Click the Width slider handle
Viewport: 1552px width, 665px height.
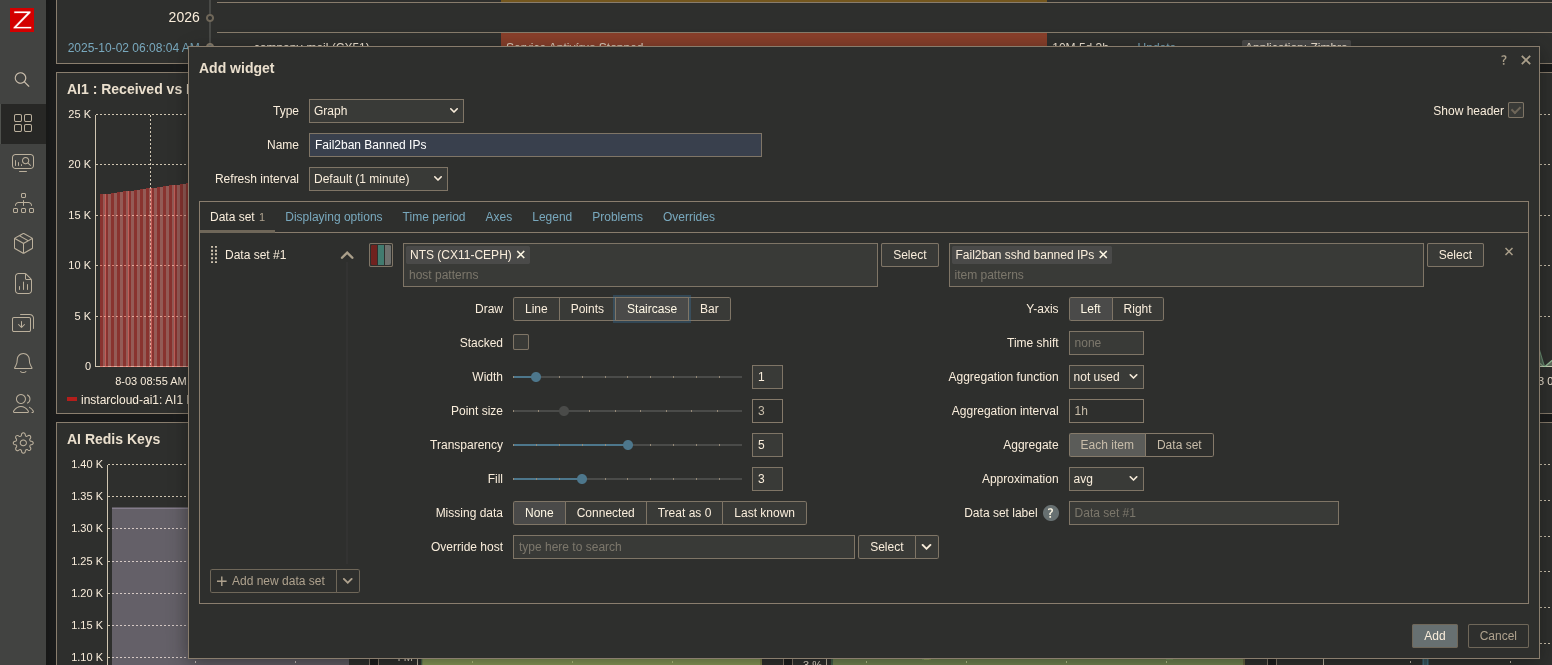(536, 377)
